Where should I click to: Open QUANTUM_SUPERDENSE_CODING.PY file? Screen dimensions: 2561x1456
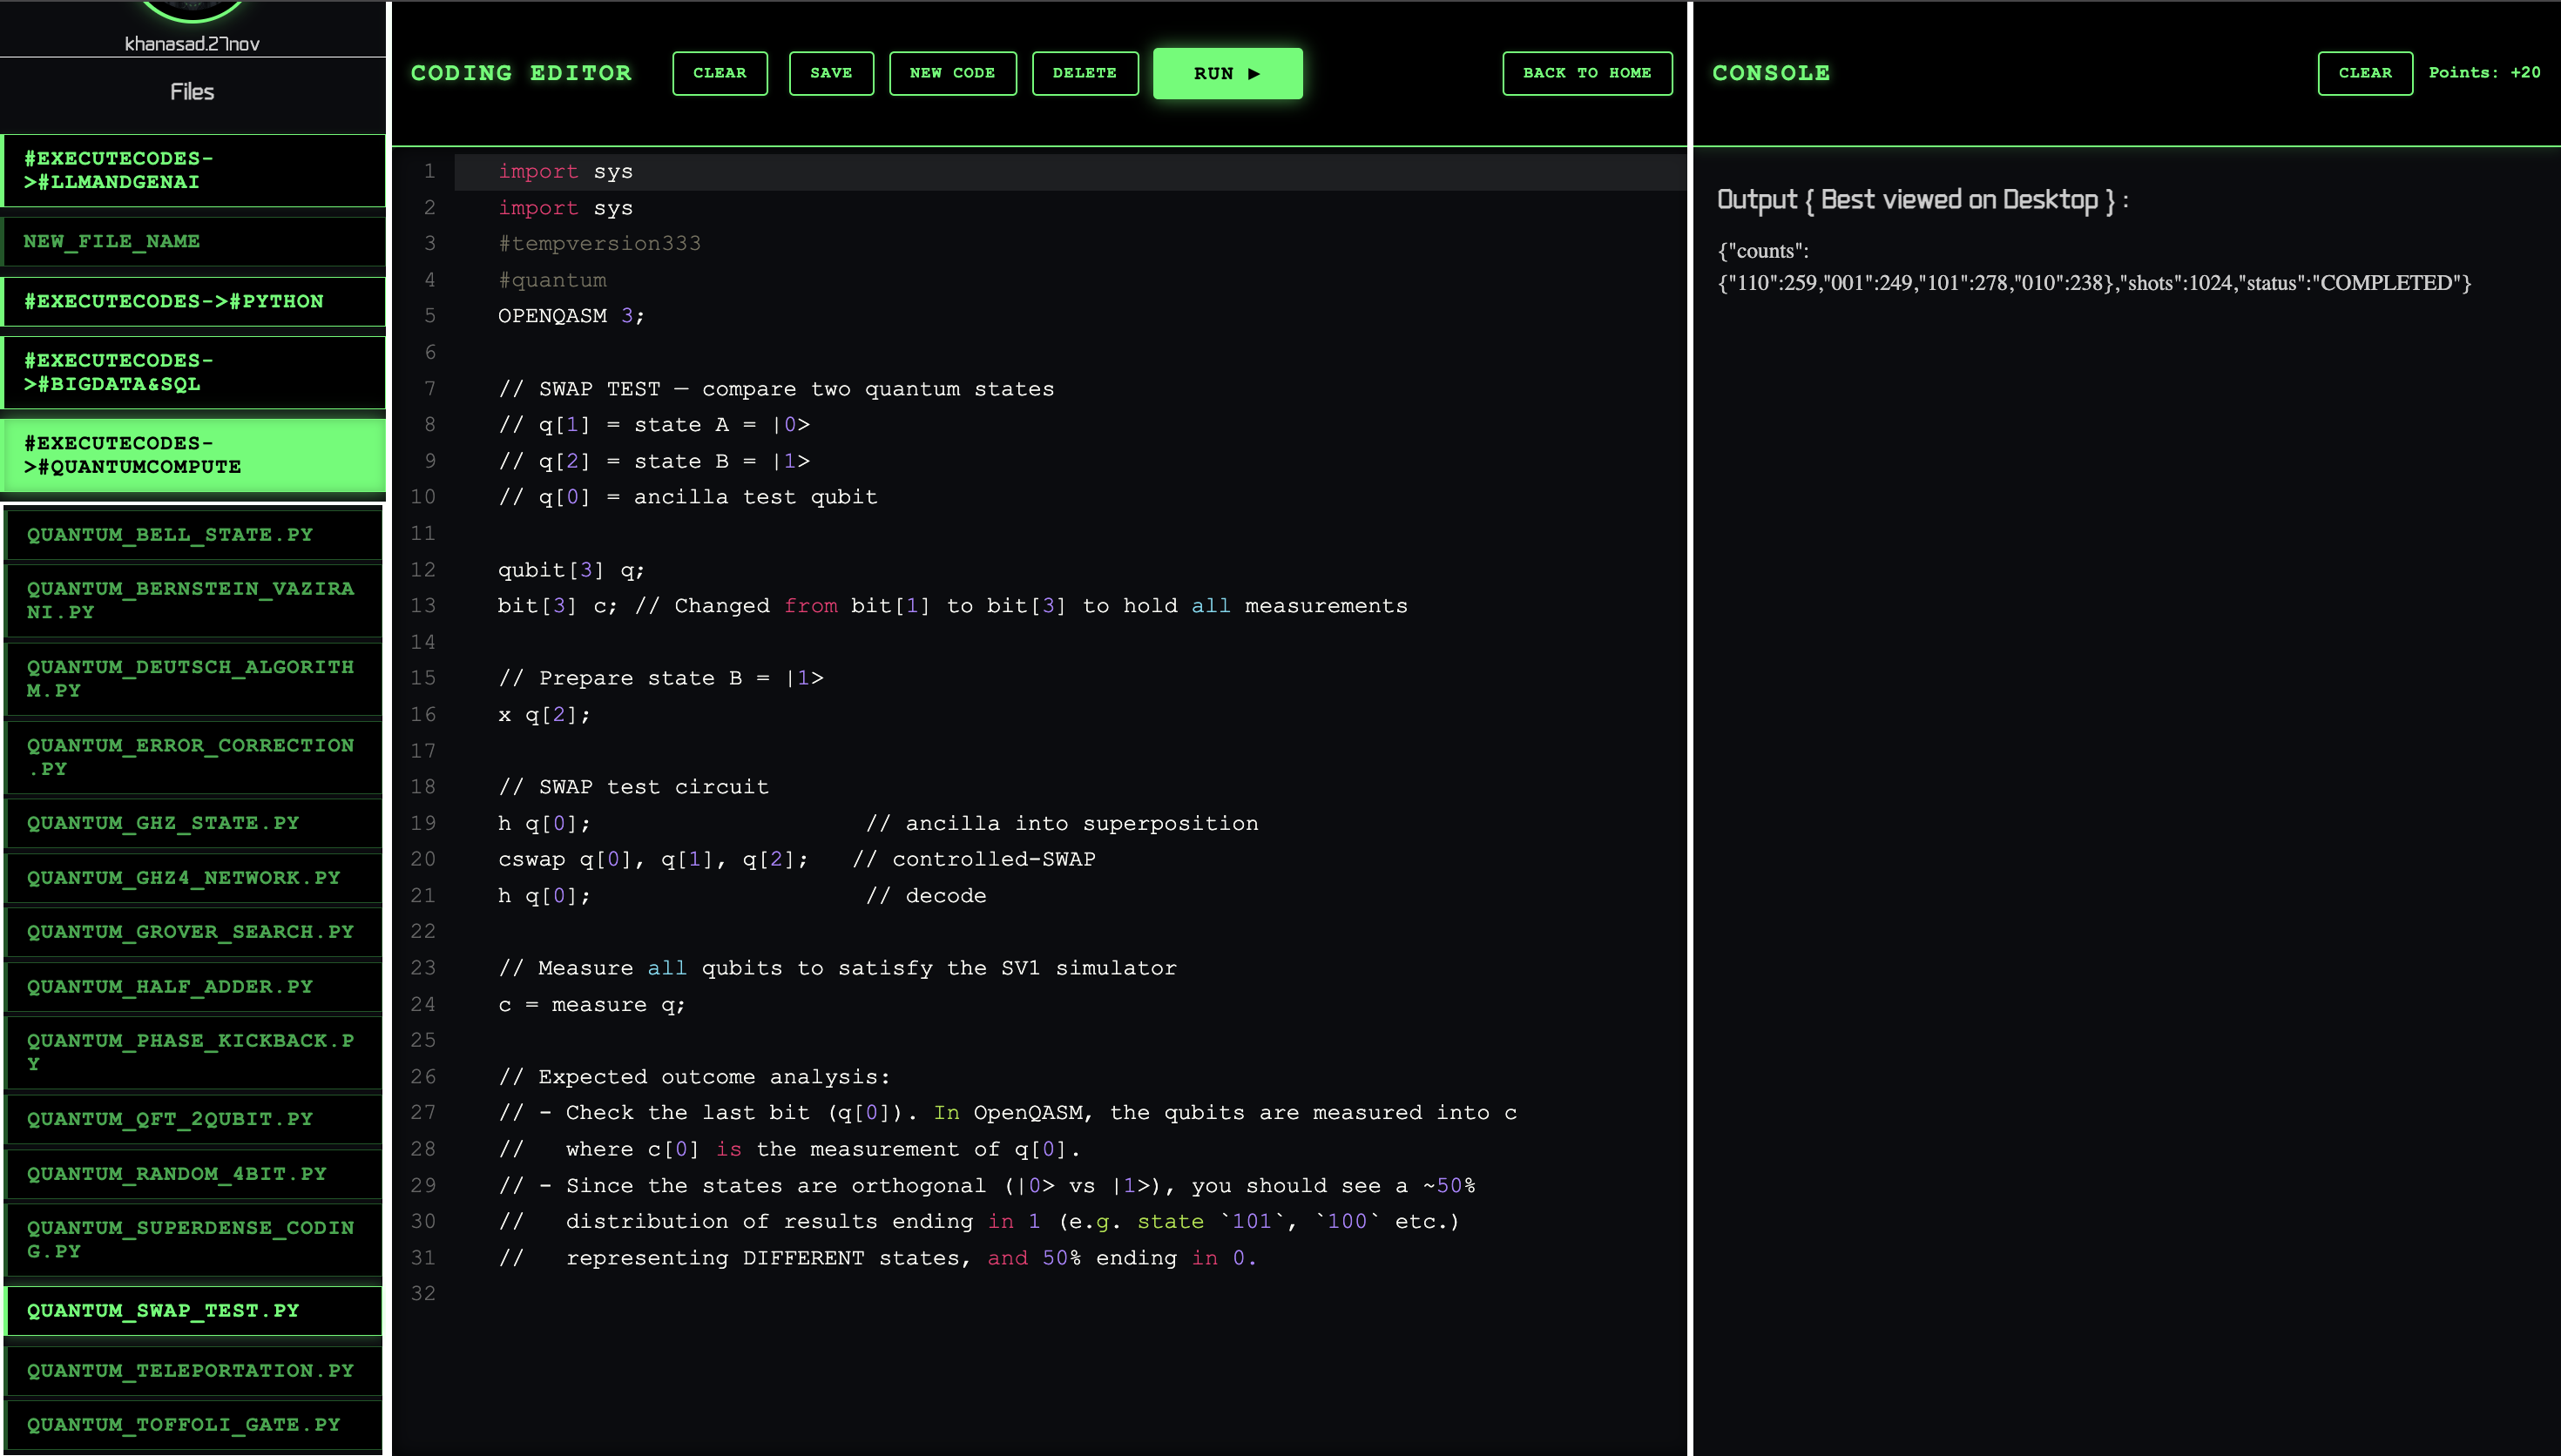pos(193,1239)
